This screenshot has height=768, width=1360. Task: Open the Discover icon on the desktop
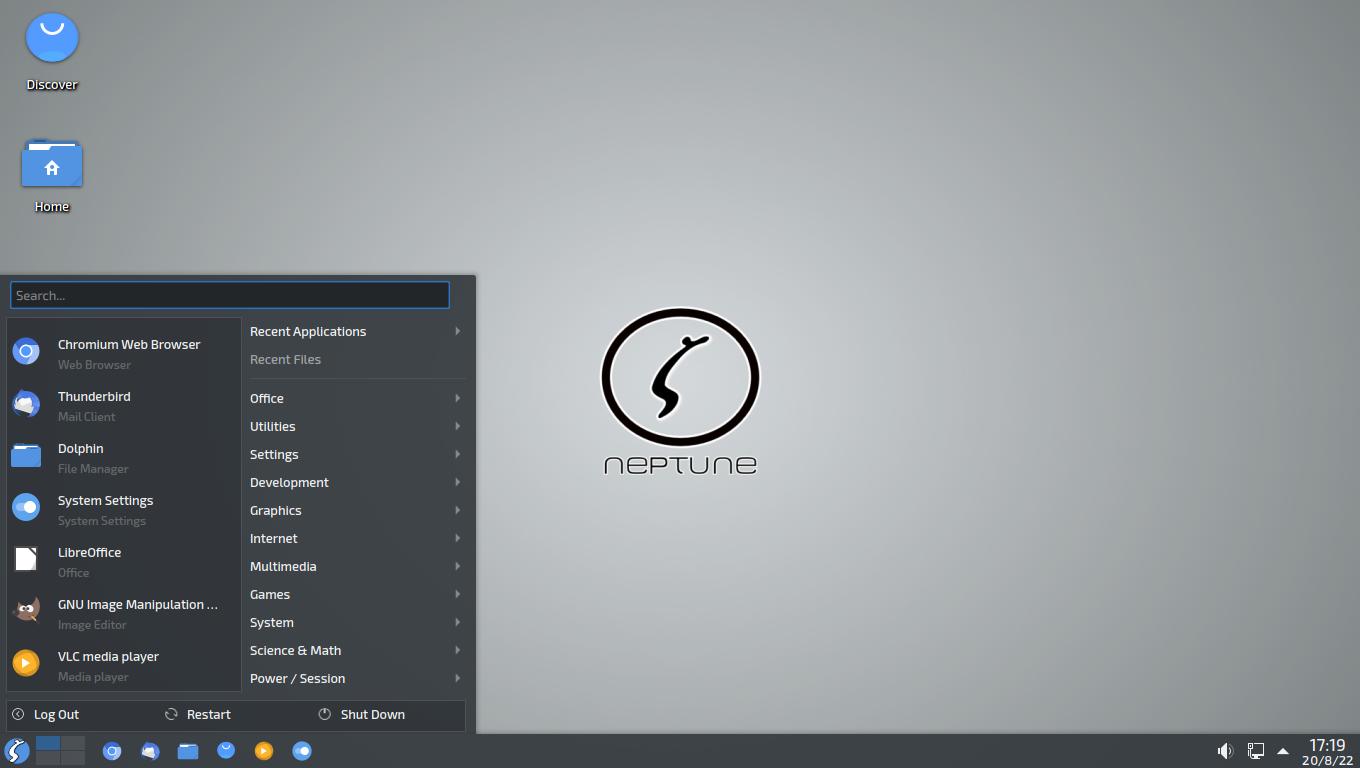pos(52,52)
